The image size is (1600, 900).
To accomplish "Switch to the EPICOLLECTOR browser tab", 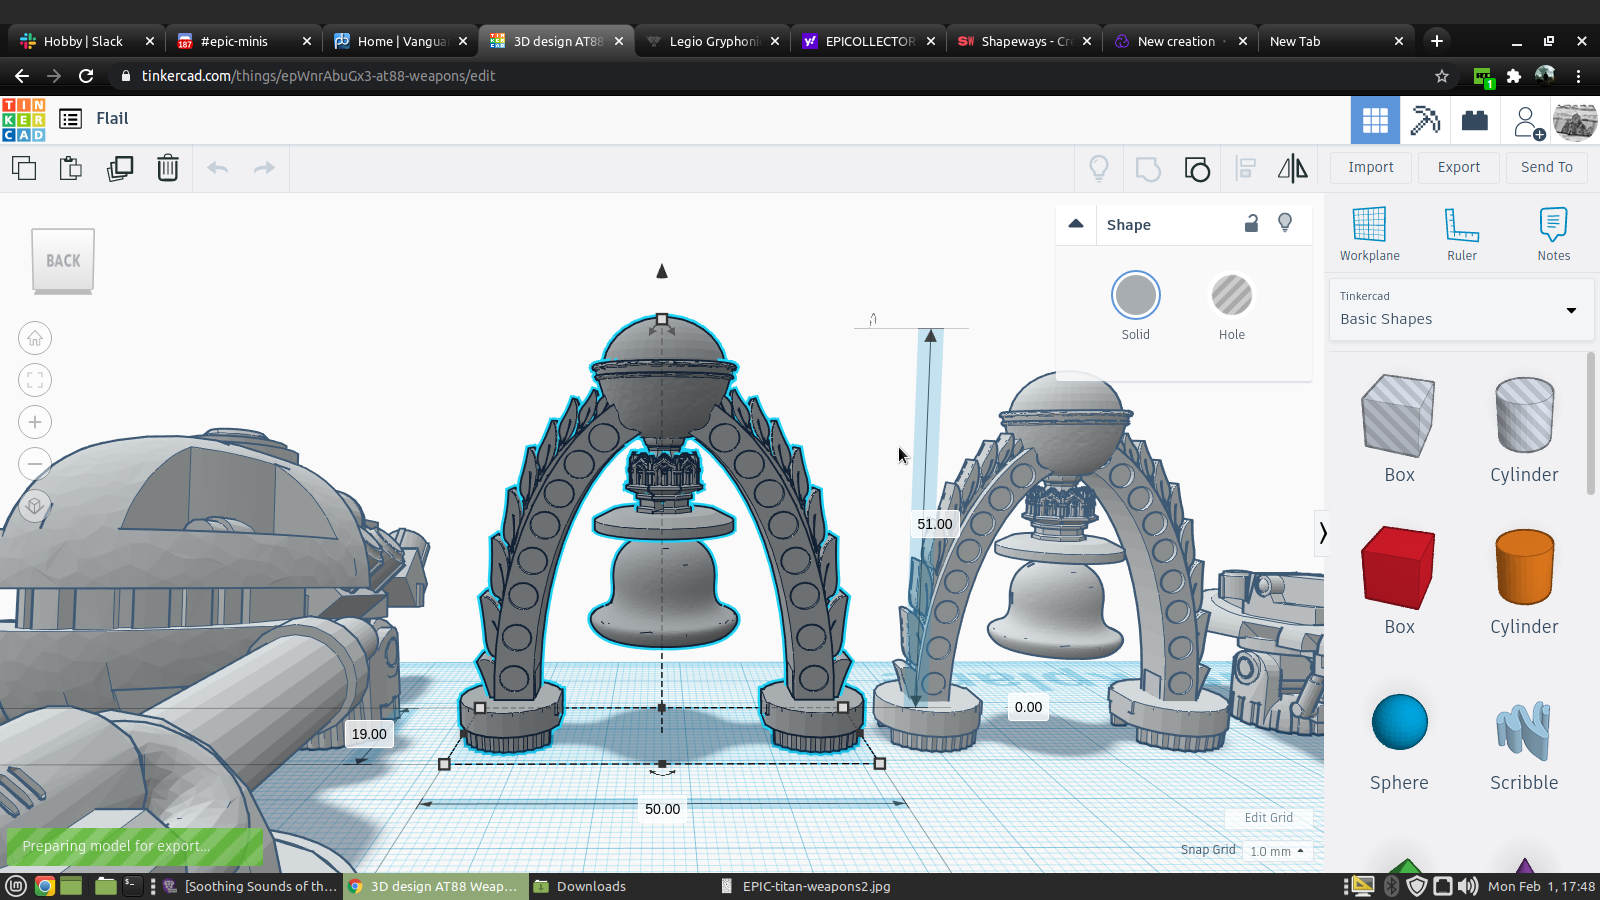I will (868, 41).
